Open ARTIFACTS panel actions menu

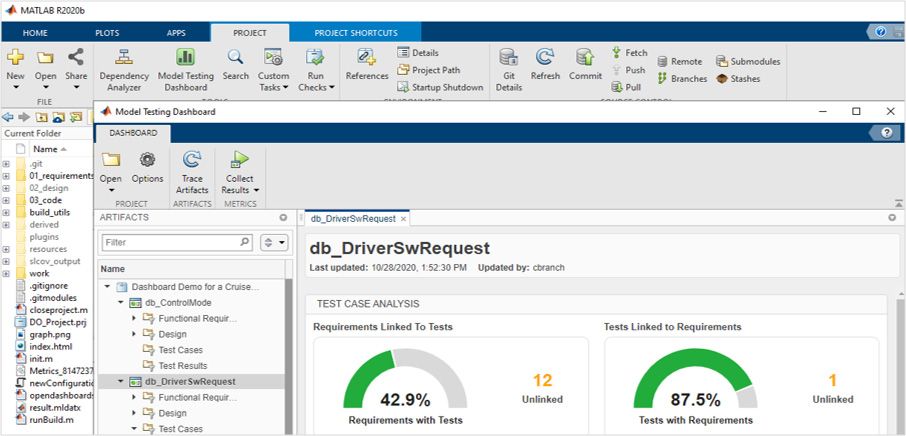[x=283, y=218]
